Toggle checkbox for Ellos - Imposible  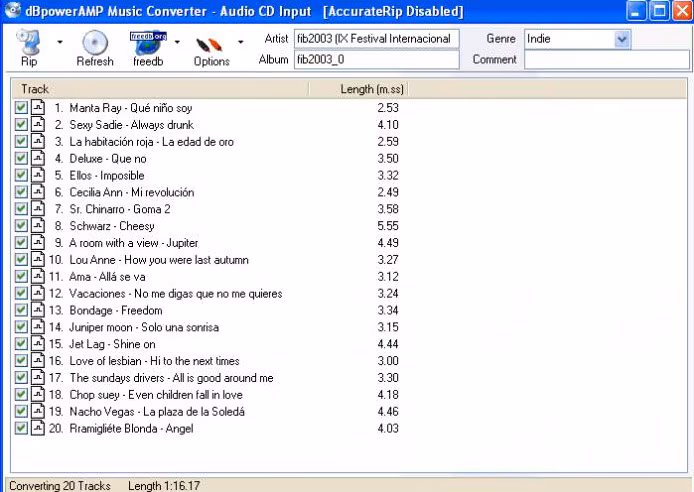coord(21,175)
